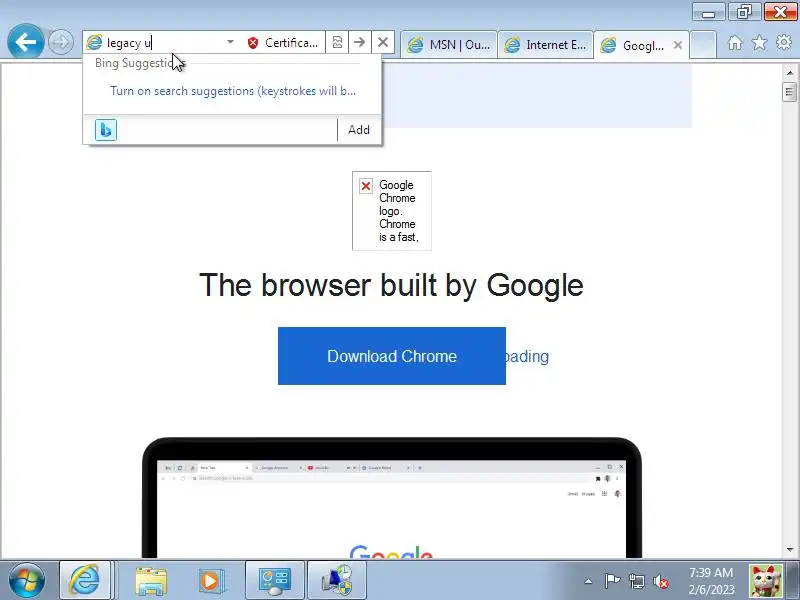Click the partially hidden downloading link
The image size is (800, 600).
(528, 356)
